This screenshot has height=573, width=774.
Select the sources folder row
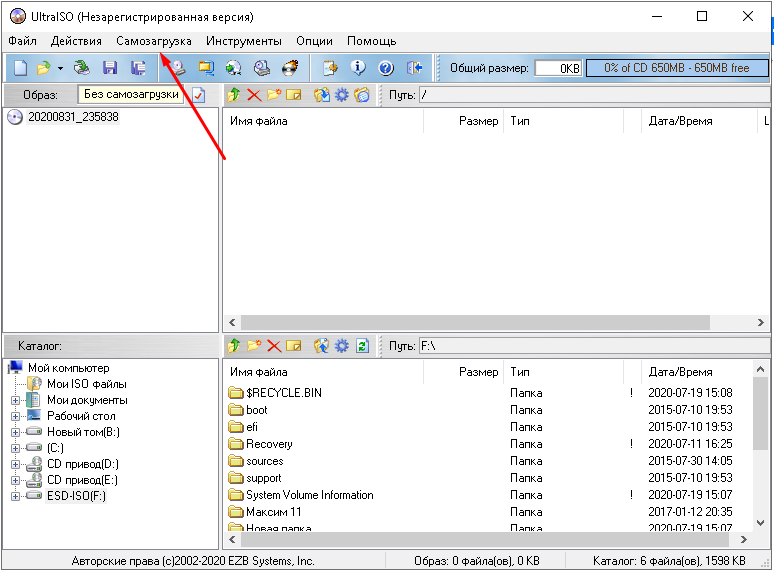click(x=489, y=461)
